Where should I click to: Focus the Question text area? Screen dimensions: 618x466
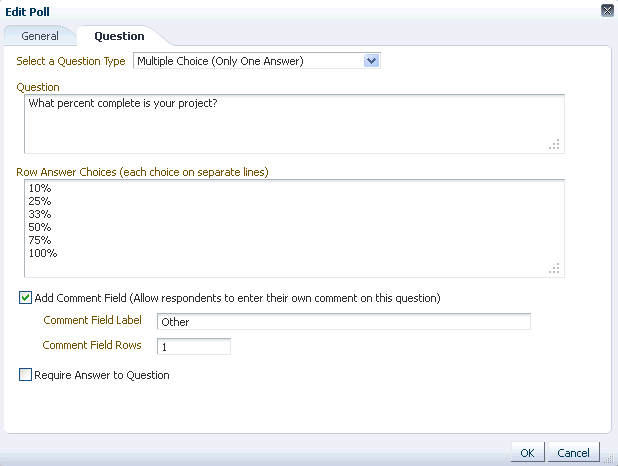click(294, 124)
